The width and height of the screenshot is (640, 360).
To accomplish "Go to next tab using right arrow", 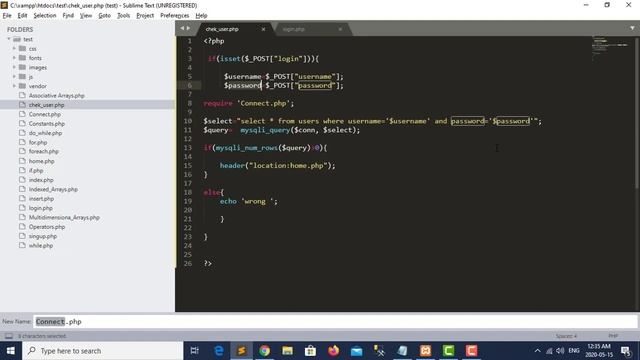I will [x=188, y=28].
